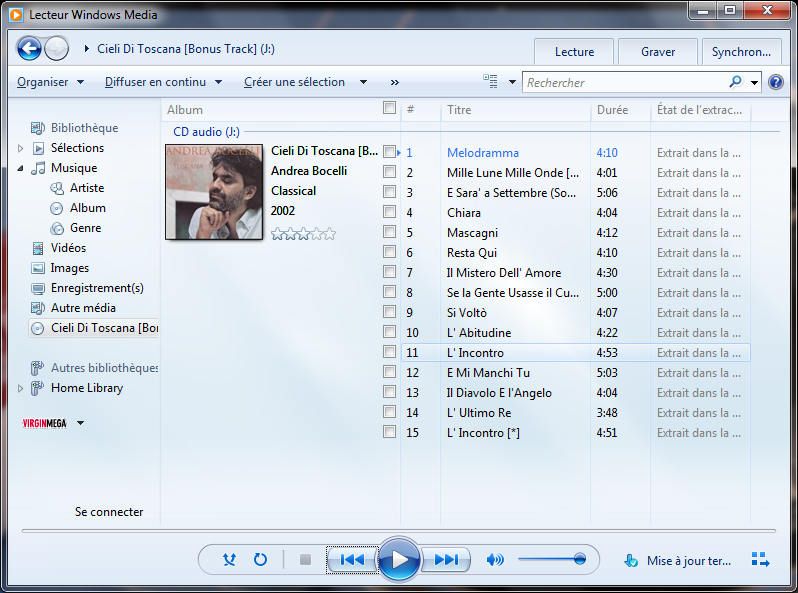798x593 pixels.
Task: Click the Play button
Action: tap(400, 559)
